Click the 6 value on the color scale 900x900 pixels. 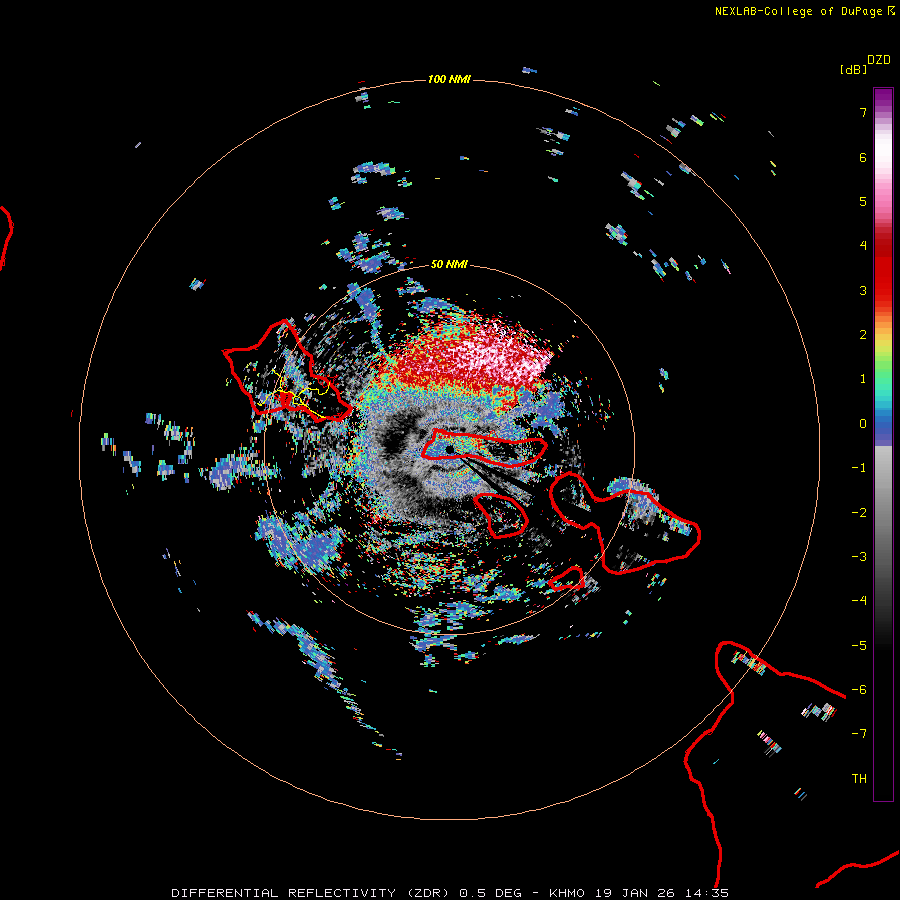click(863, 157)
